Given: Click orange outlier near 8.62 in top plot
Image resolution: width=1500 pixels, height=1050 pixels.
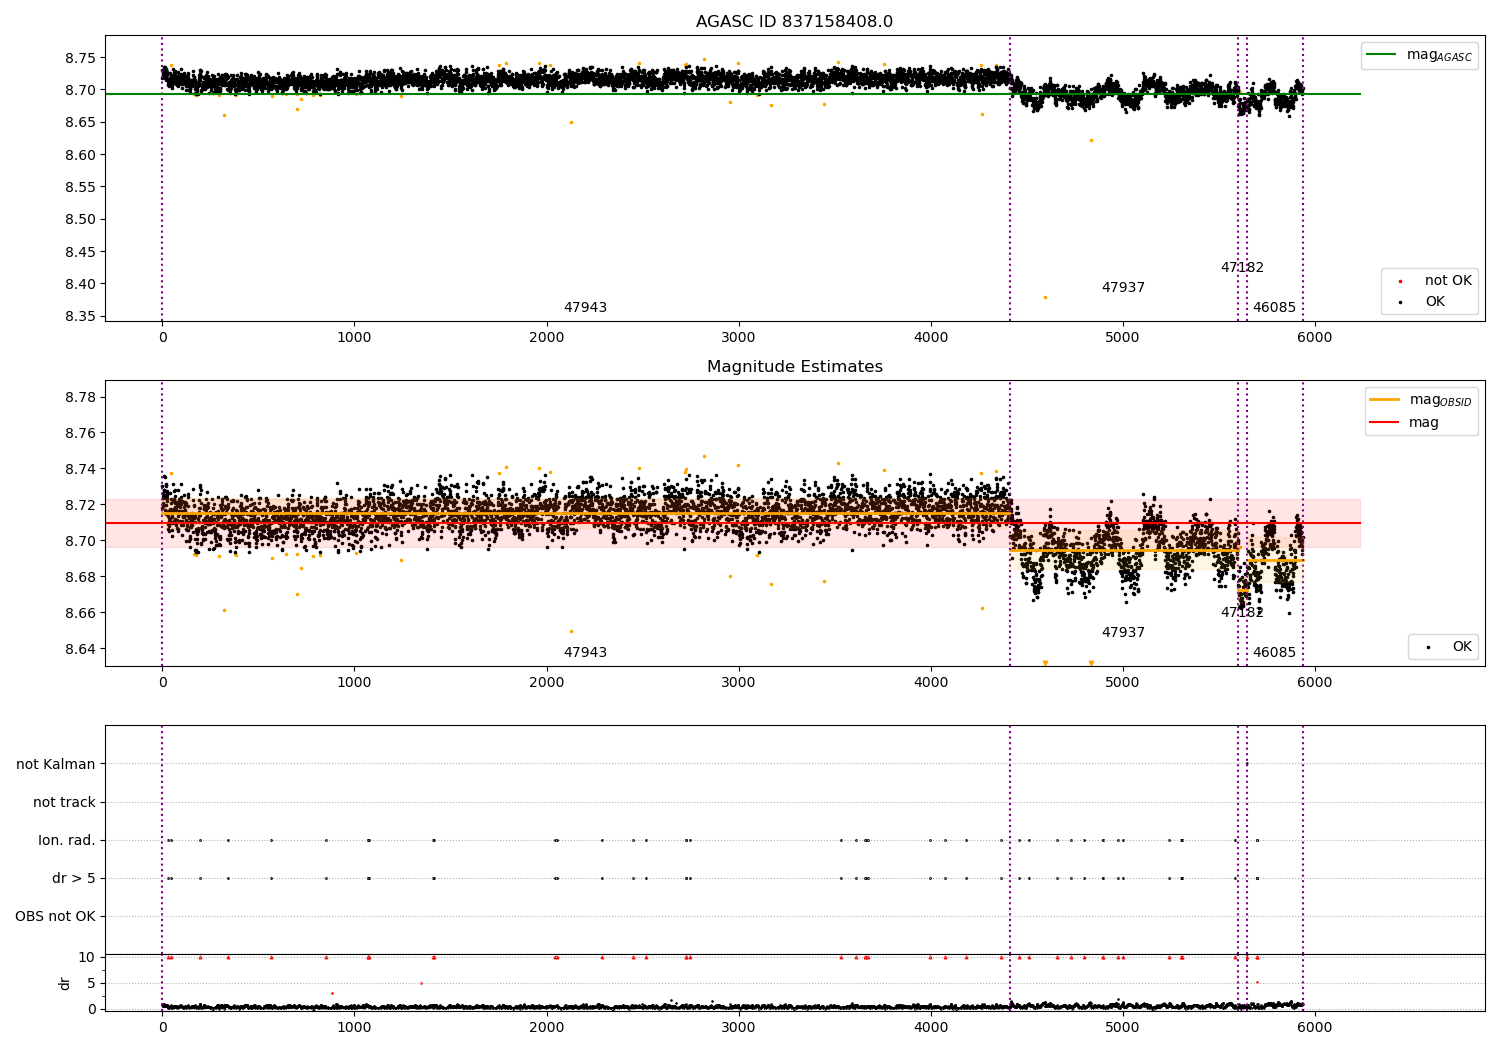Looking at the screenshot, I should point(1091,140).
